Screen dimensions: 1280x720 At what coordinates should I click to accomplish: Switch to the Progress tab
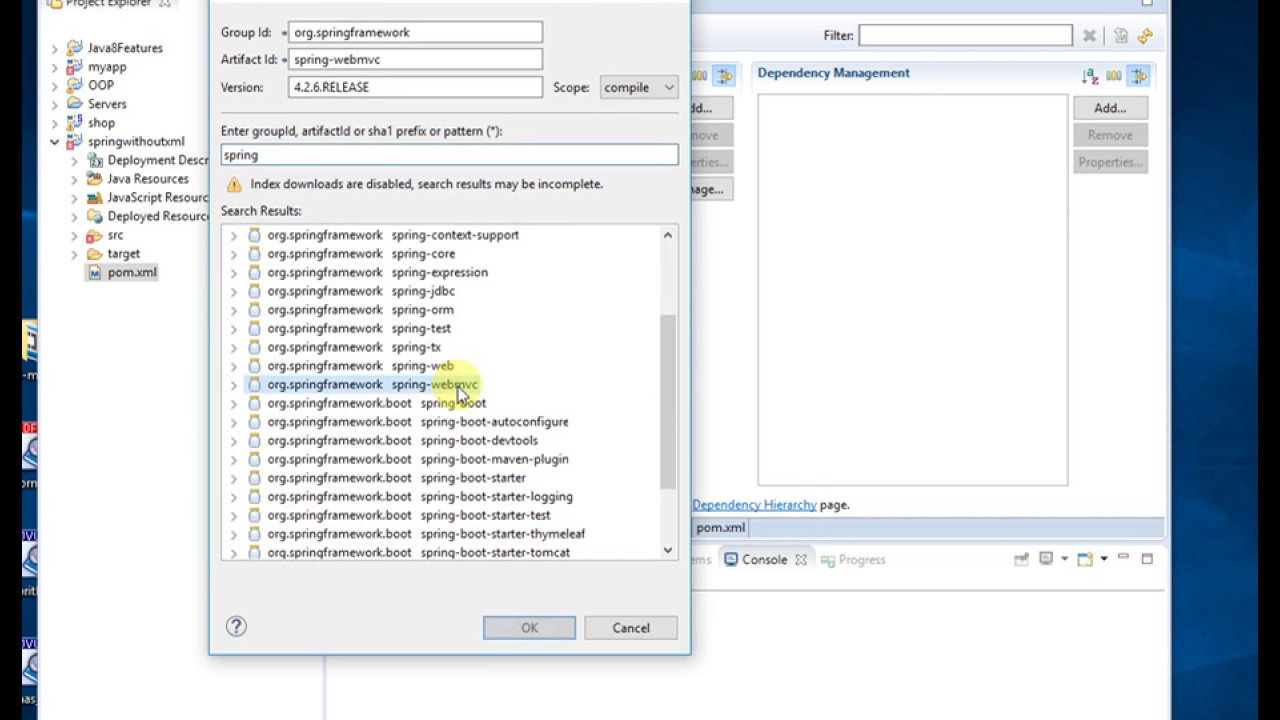coord(853,560)
